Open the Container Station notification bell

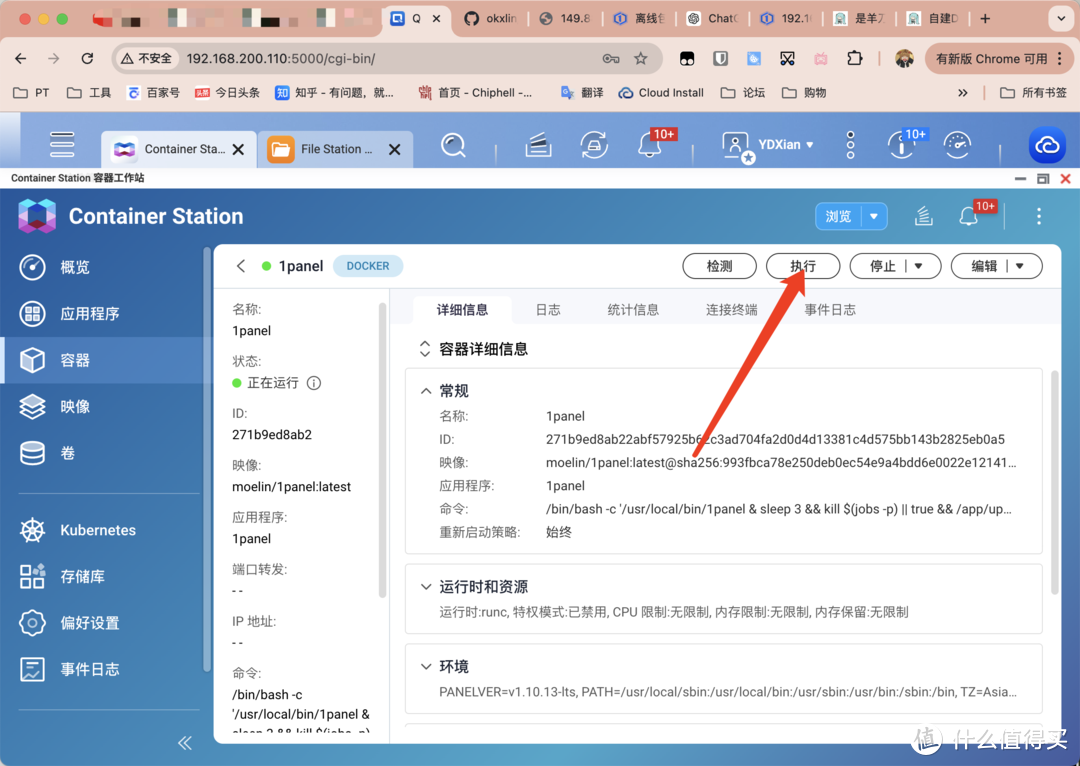(x=968, y=216)
